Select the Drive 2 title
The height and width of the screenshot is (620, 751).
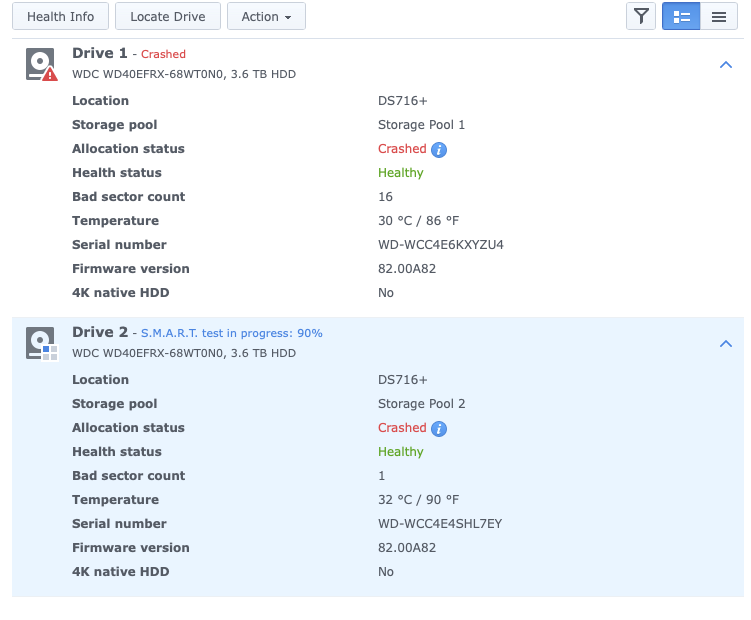coord(100,332)
